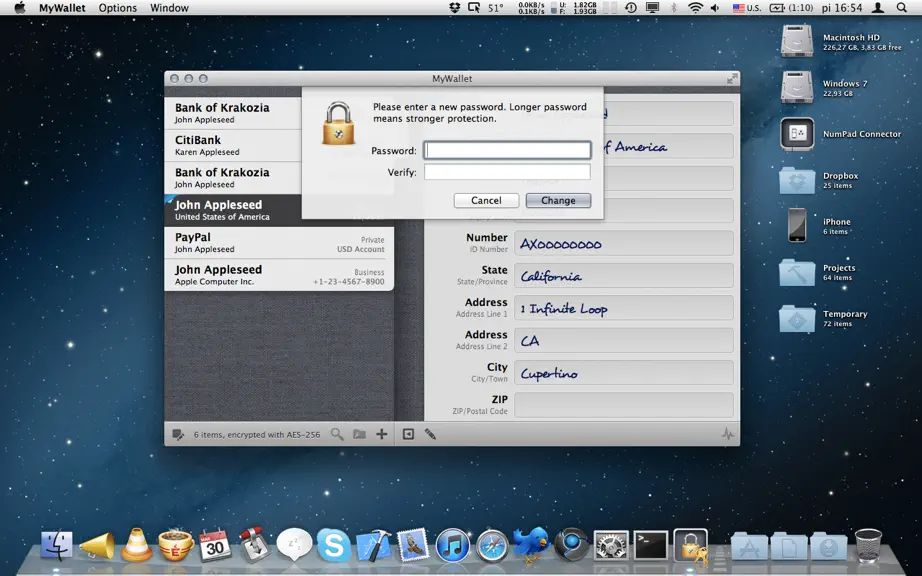Screen dimensions: 922x576
Task: Select the PayPal list entry
Action: coord(279,243)
